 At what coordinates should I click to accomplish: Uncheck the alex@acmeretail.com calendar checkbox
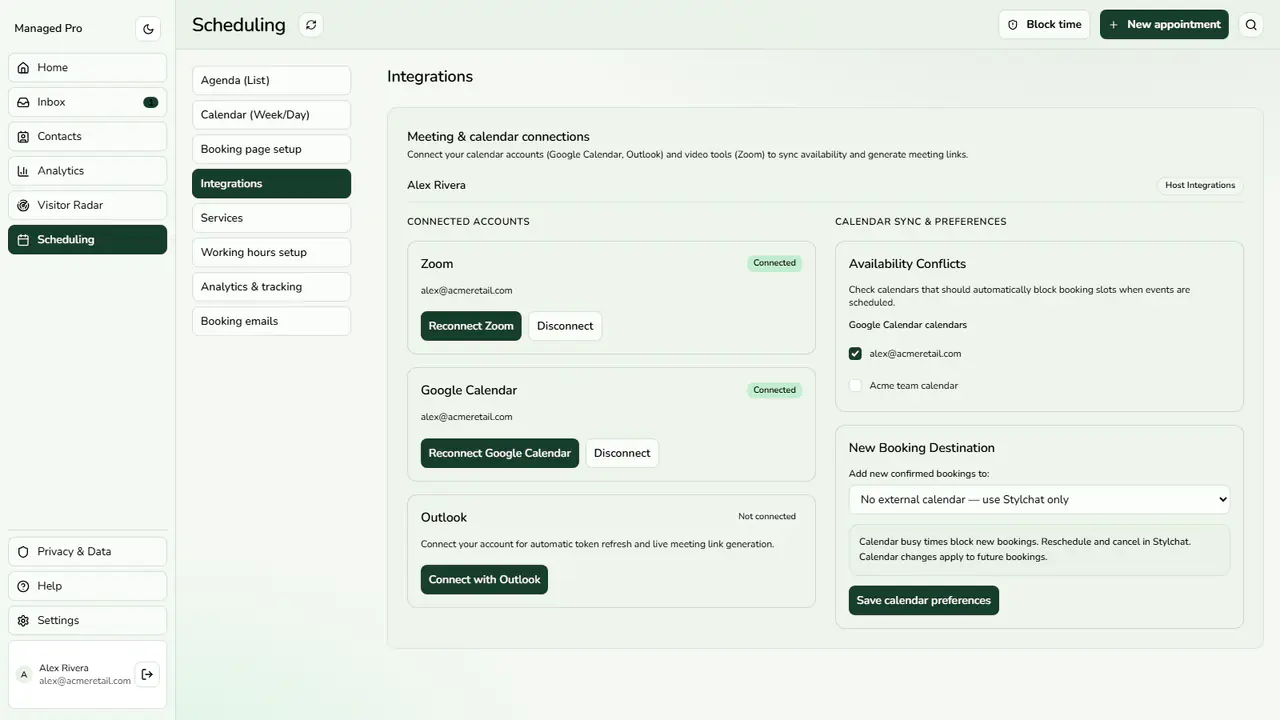(x=855, y=354)
